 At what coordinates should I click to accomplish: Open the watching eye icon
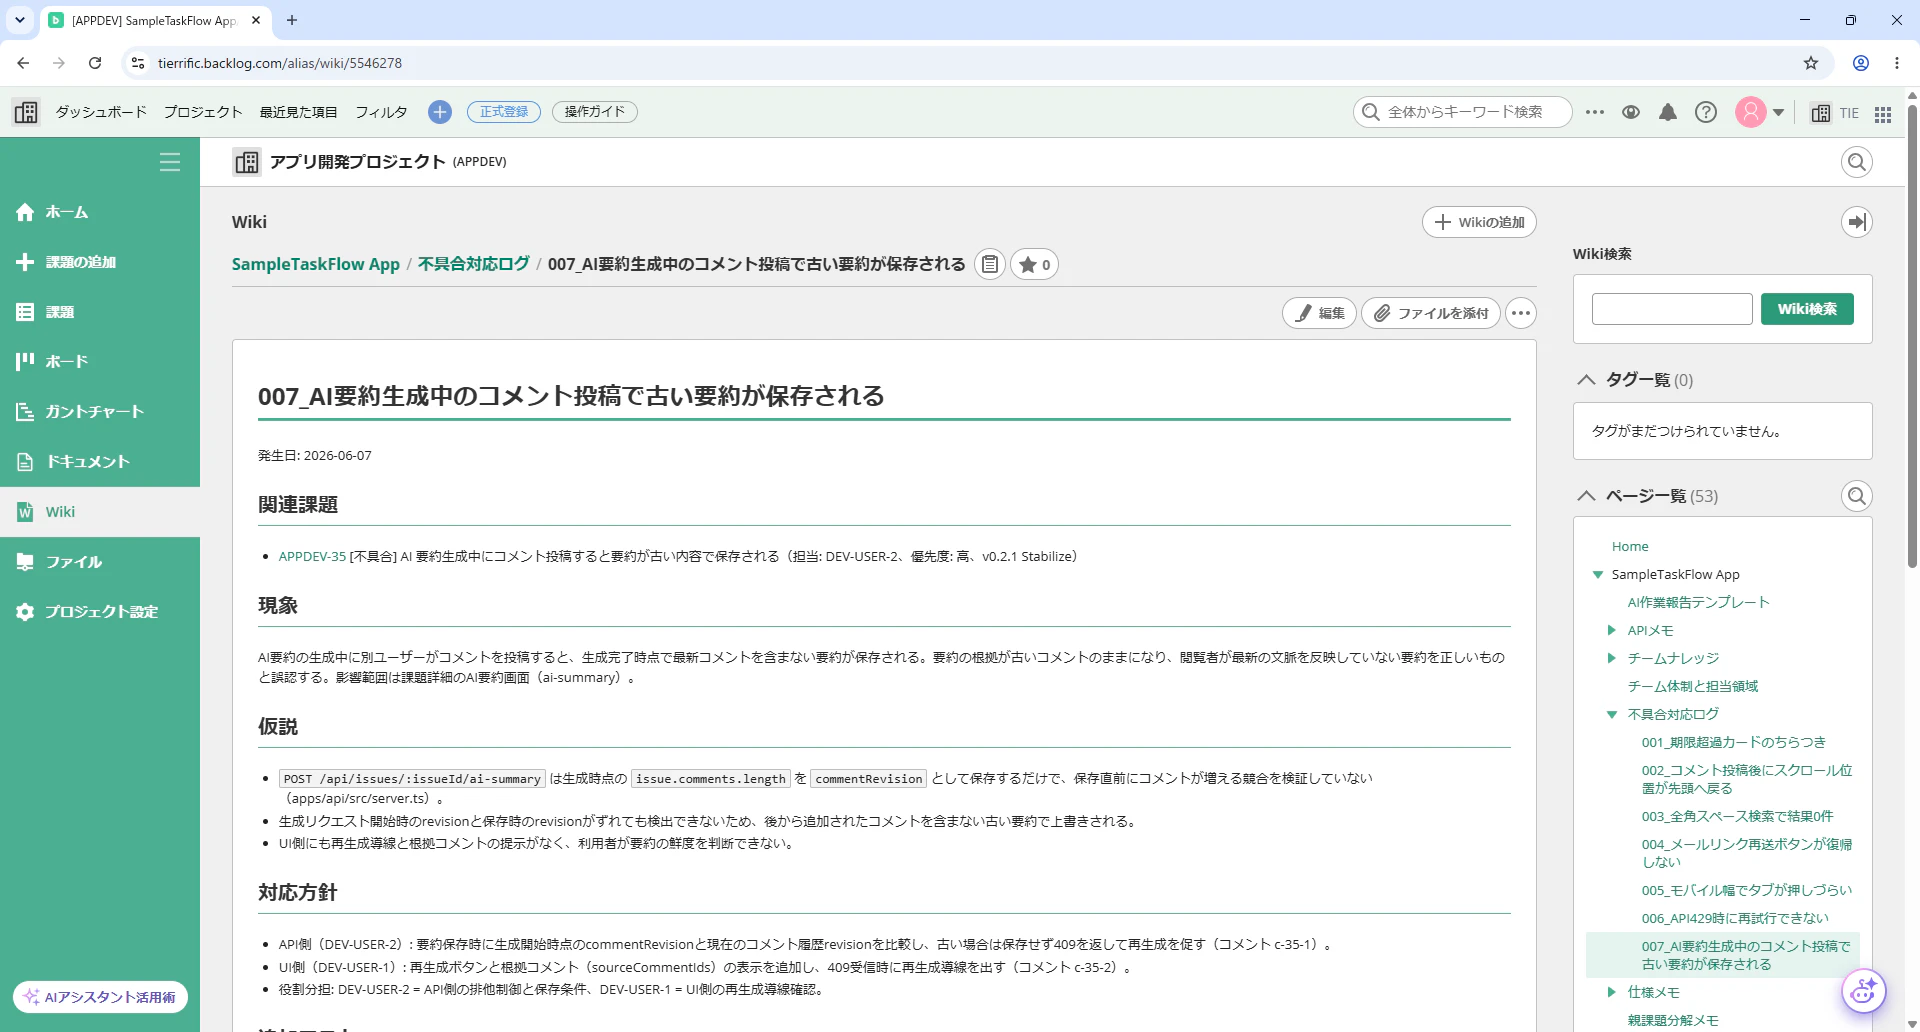click(1631, 112)
